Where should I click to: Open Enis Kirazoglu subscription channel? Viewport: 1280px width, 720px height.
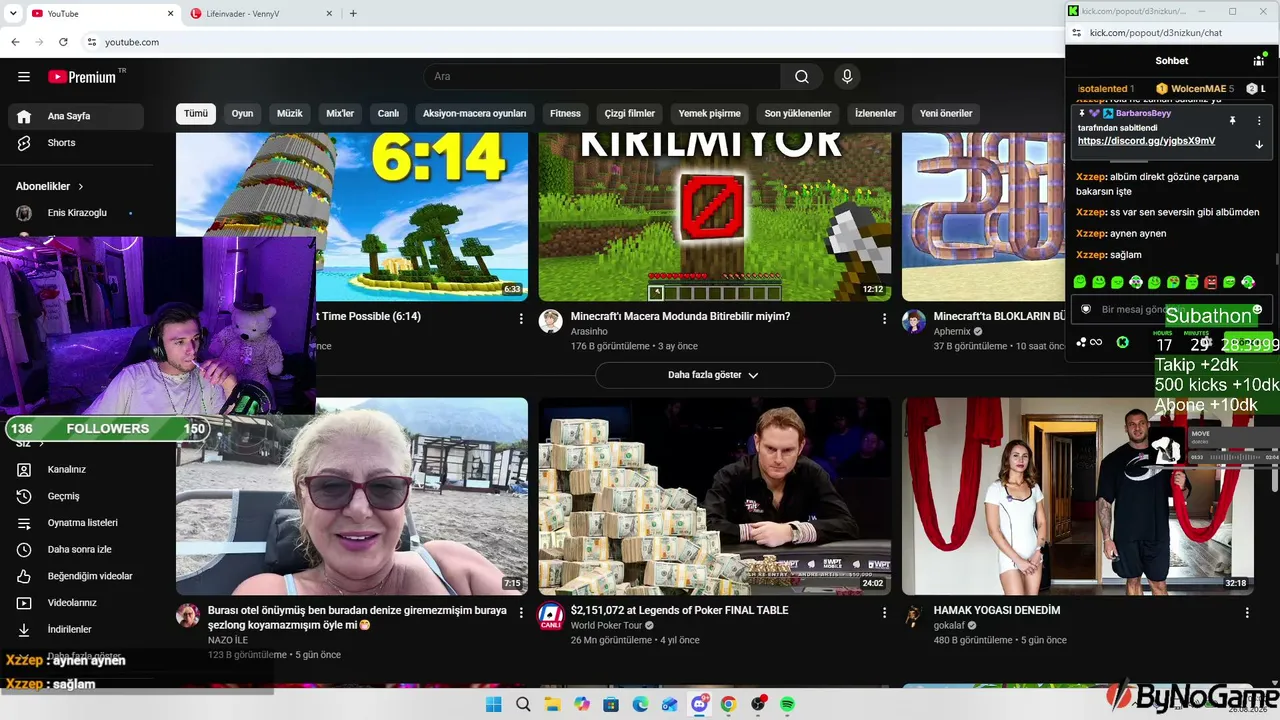[x=76, y=213]
